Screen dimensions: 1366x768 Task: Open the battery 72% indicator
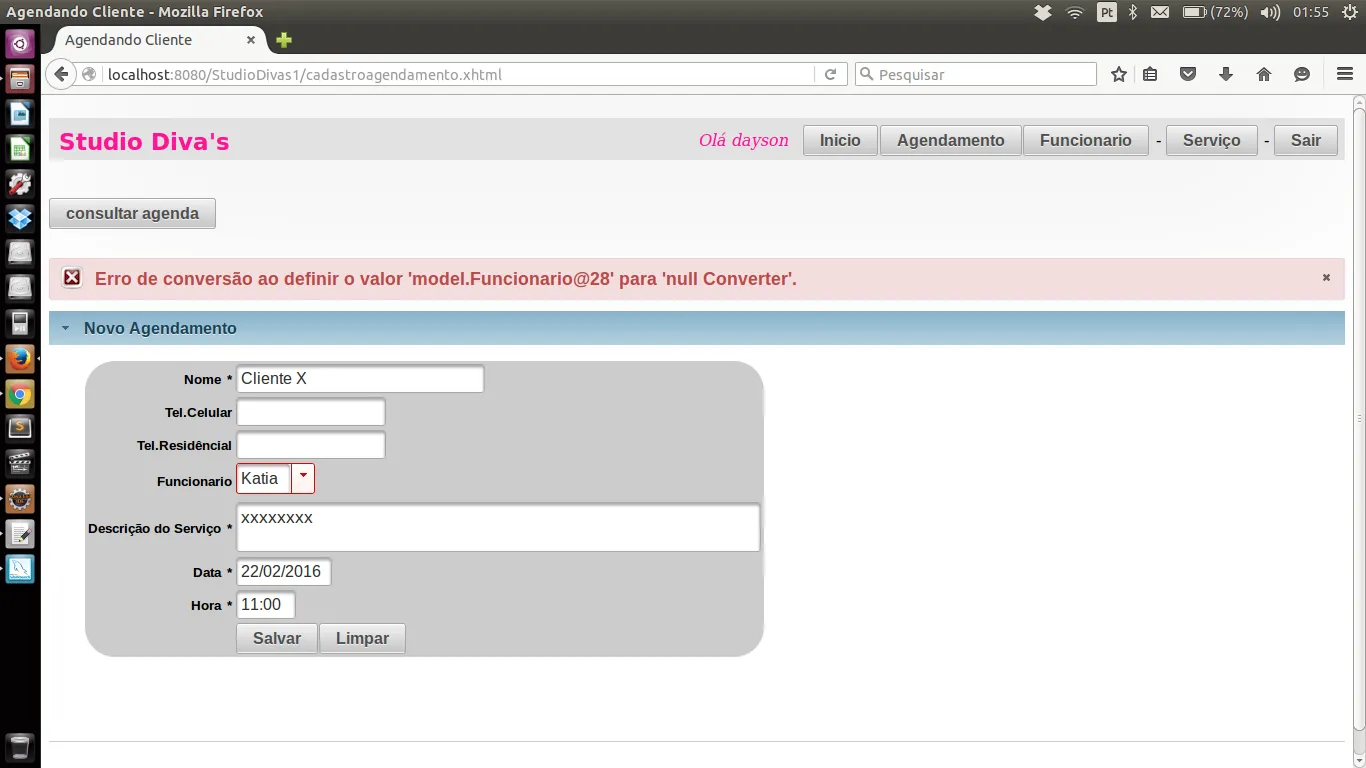pyautogui.click(x=1215, y=12)
